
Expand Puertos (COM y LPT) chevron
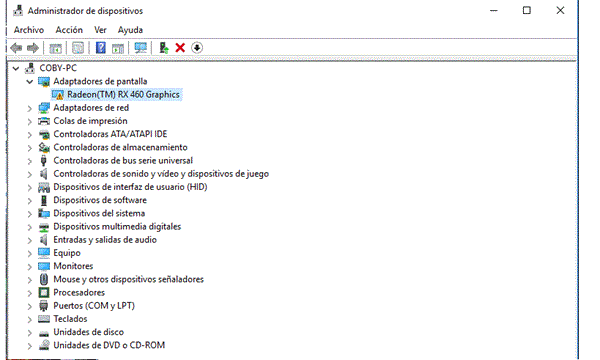click(x=29, y=306)
